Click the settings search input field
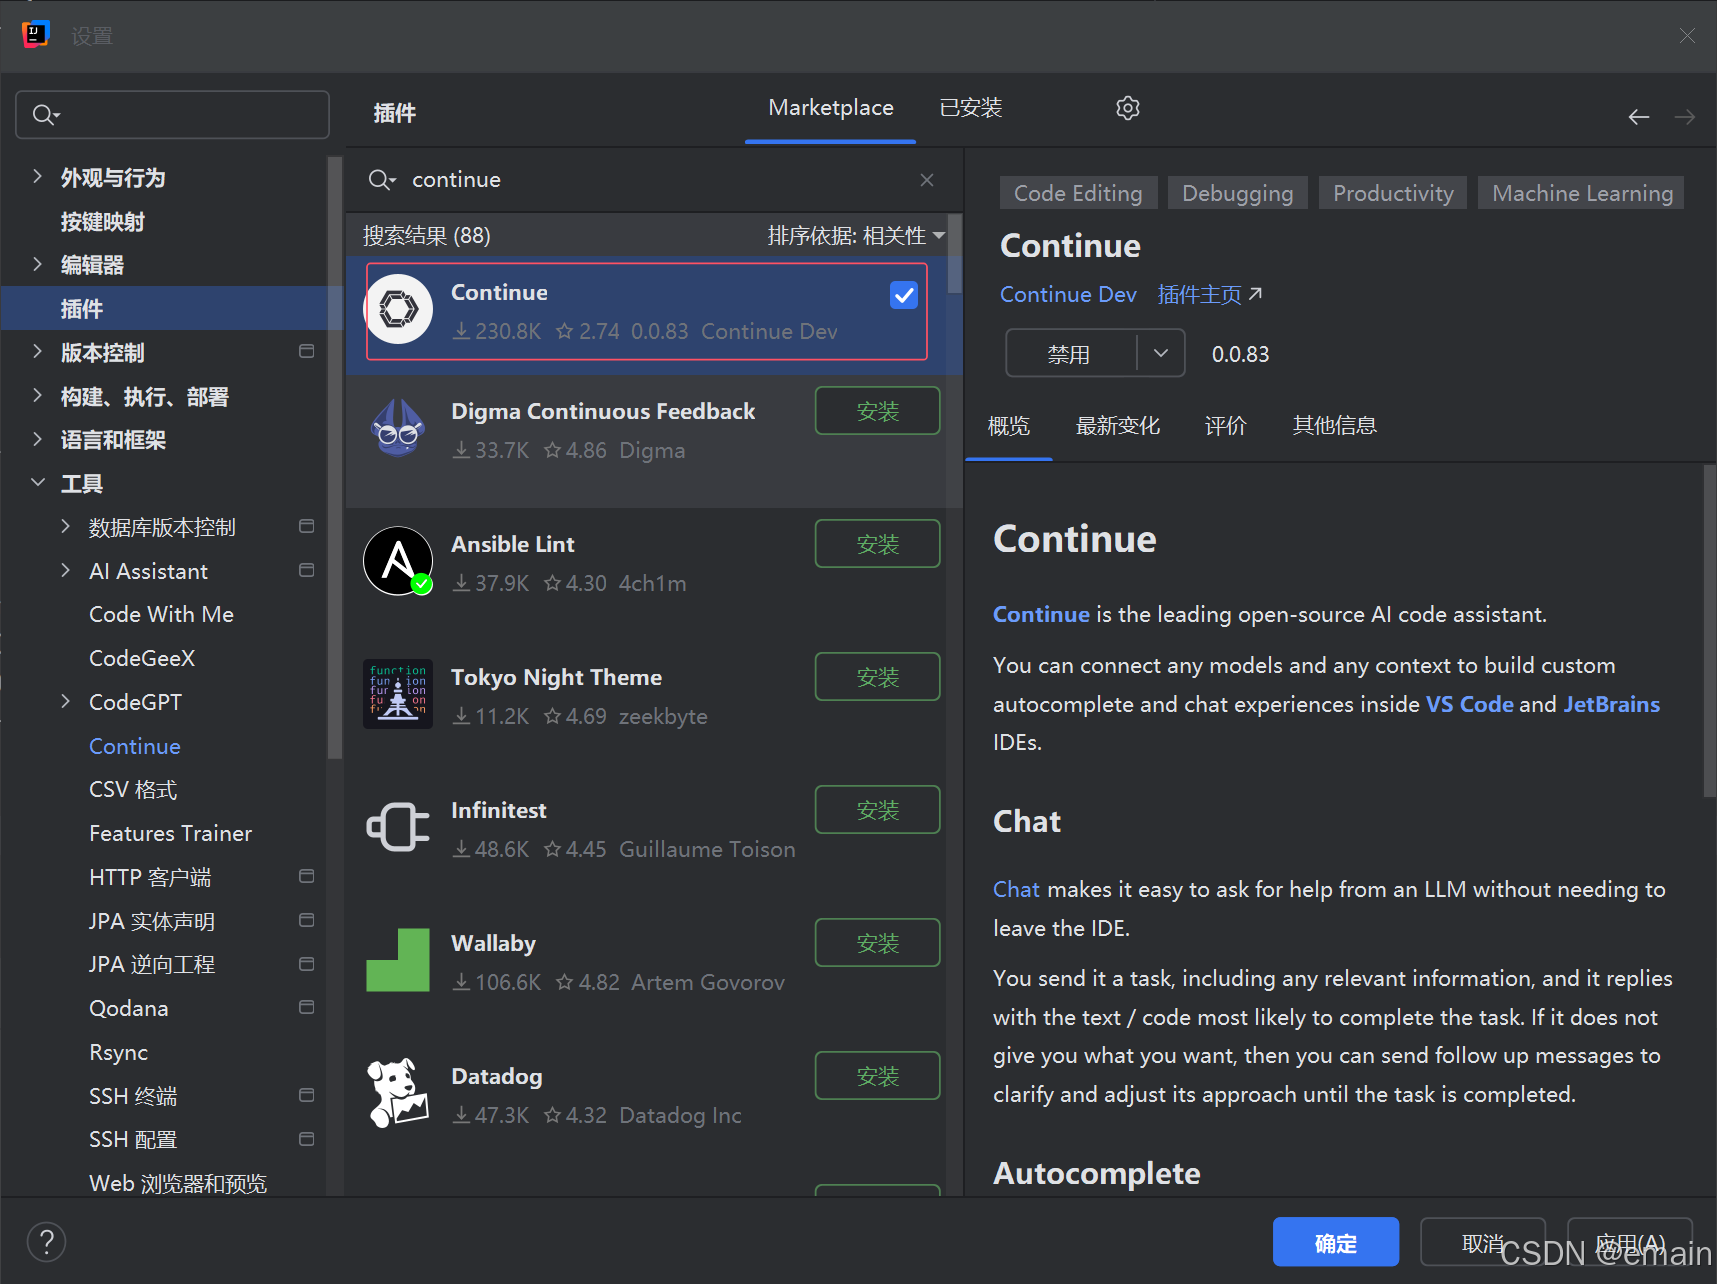The image size is (1717, 1284). click(180, 115)
